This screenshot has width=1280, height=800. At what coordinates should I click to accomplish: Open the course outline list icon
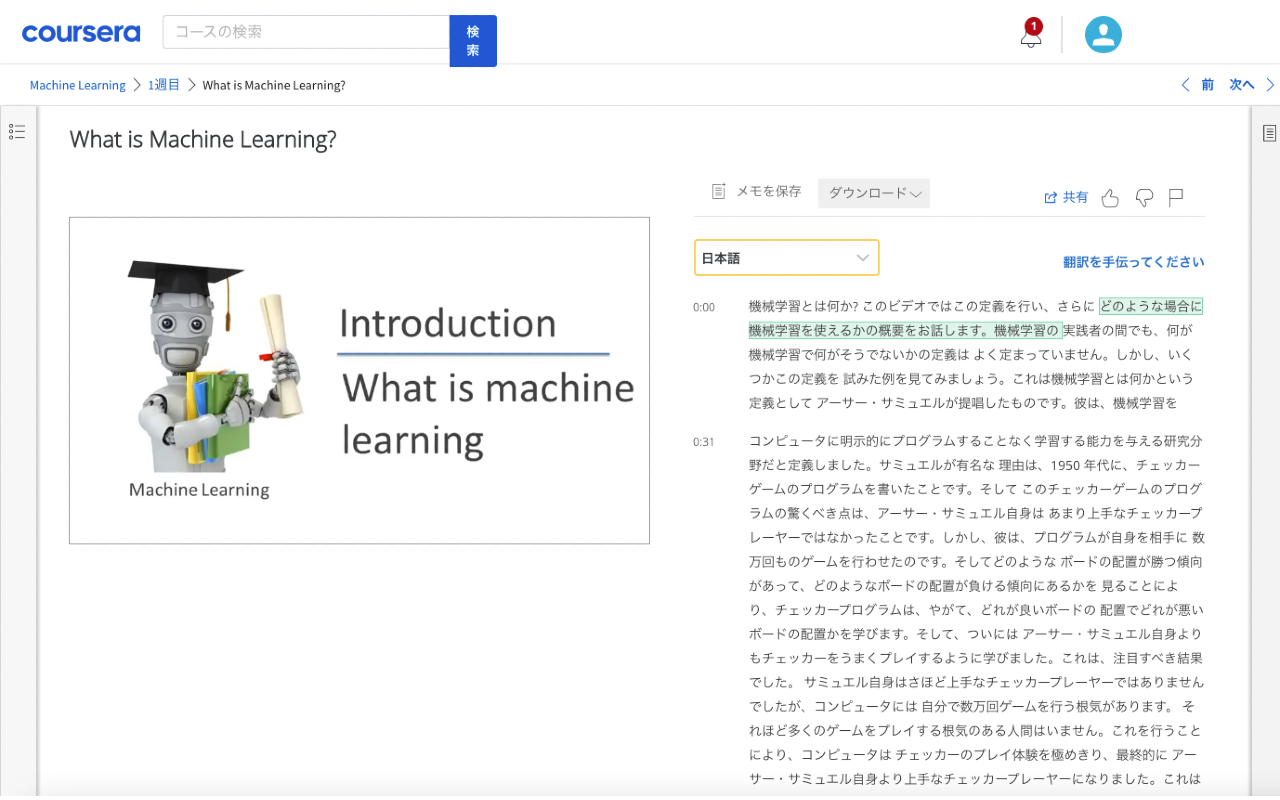pos(16,130)
